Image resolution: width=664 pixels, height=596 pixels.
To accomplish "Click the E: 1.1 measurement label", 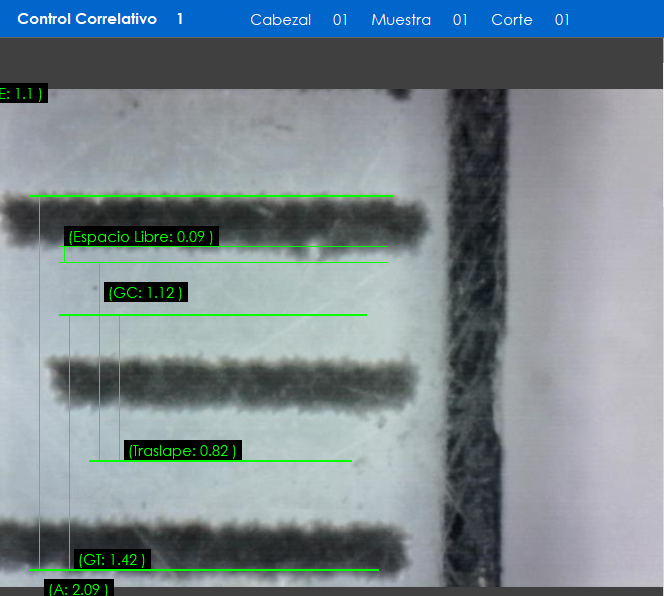I will 22,94.
